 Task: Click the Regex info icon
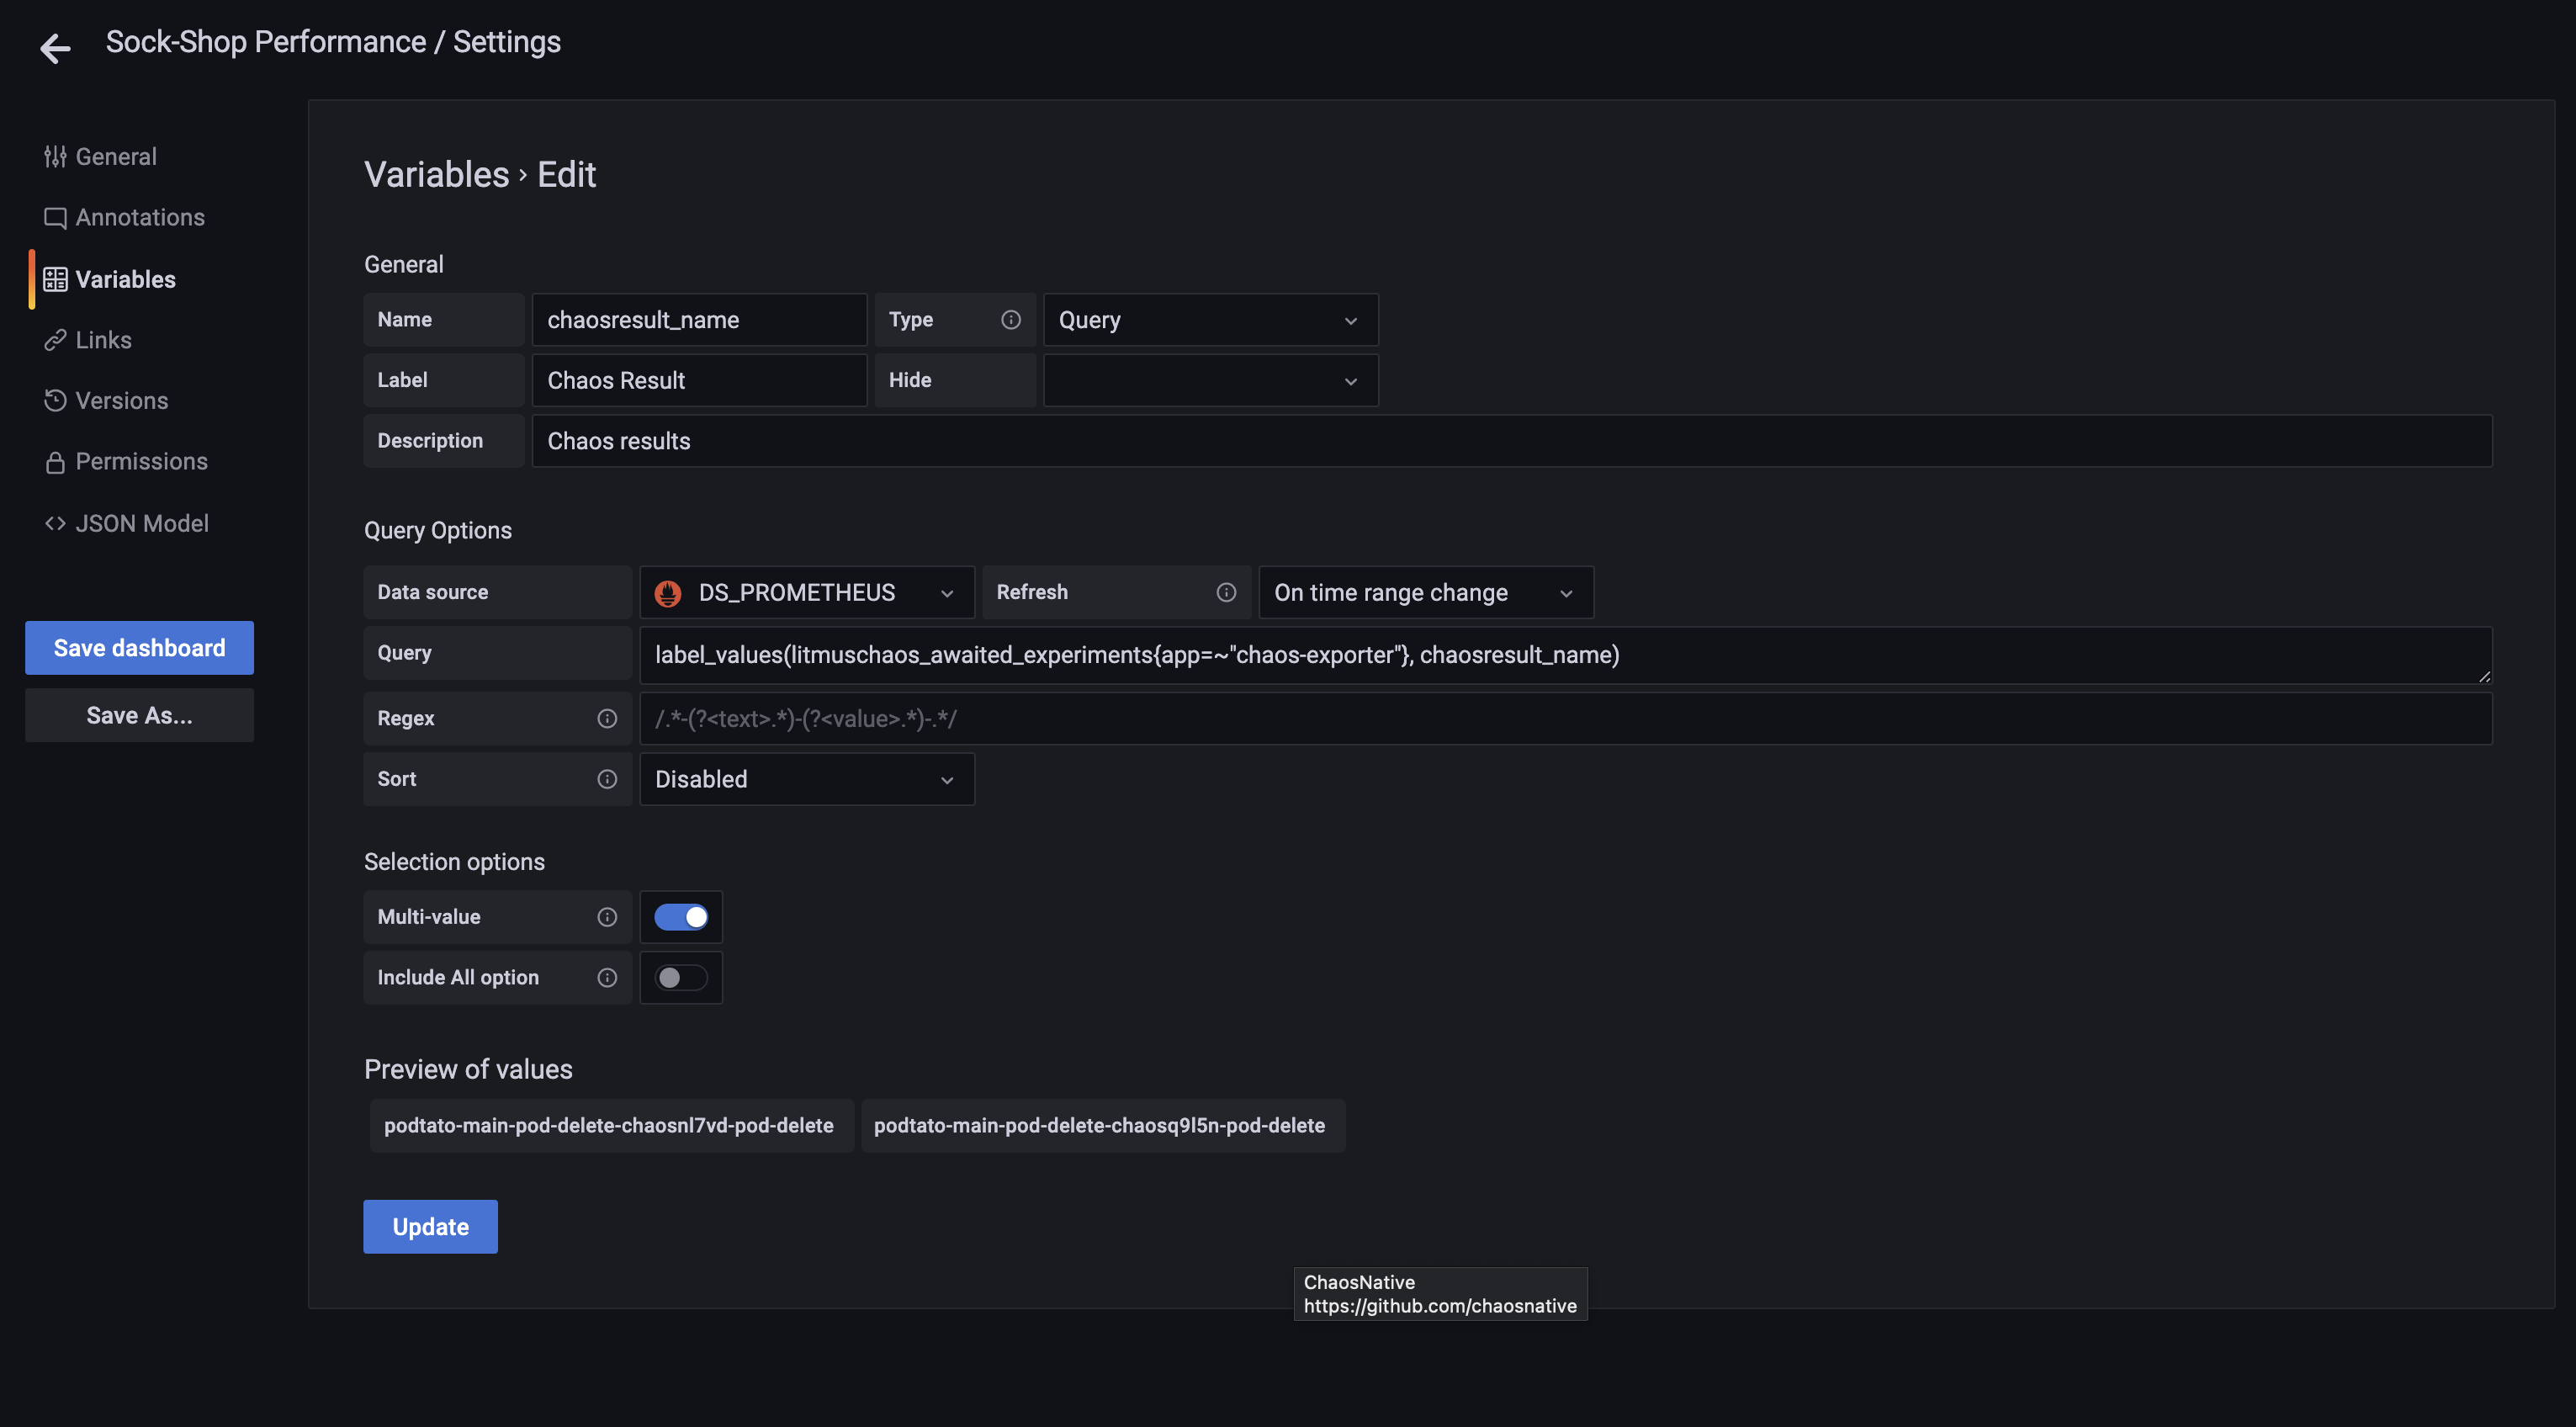point(606,718)
